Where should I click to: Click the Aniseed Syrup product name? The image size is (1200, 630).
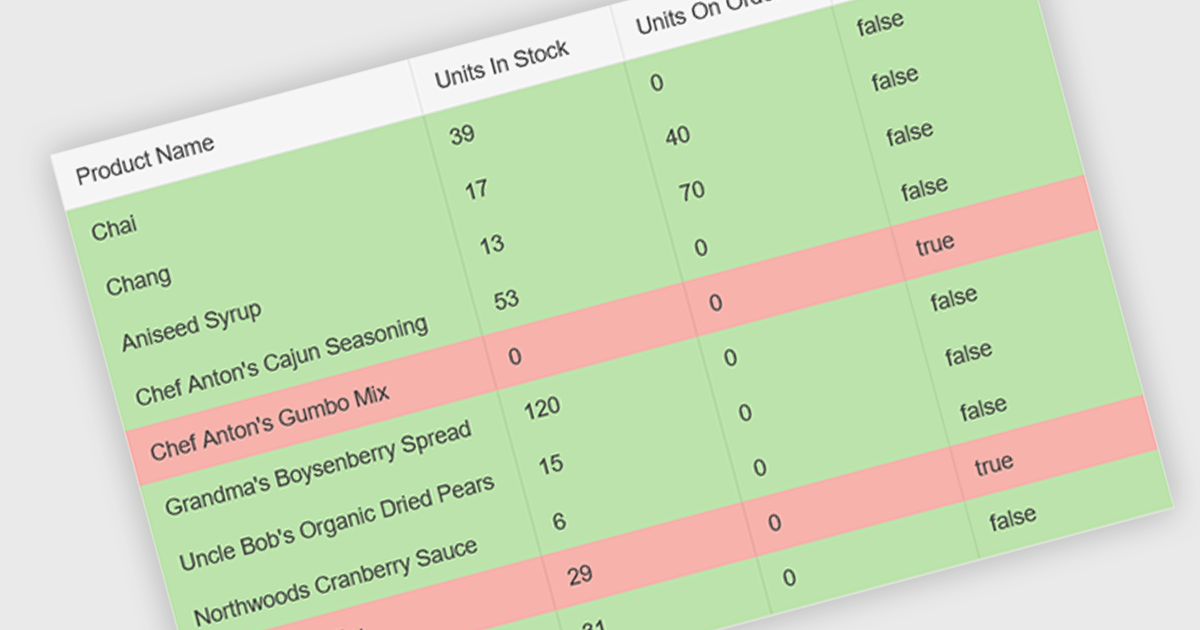point(191,327)
